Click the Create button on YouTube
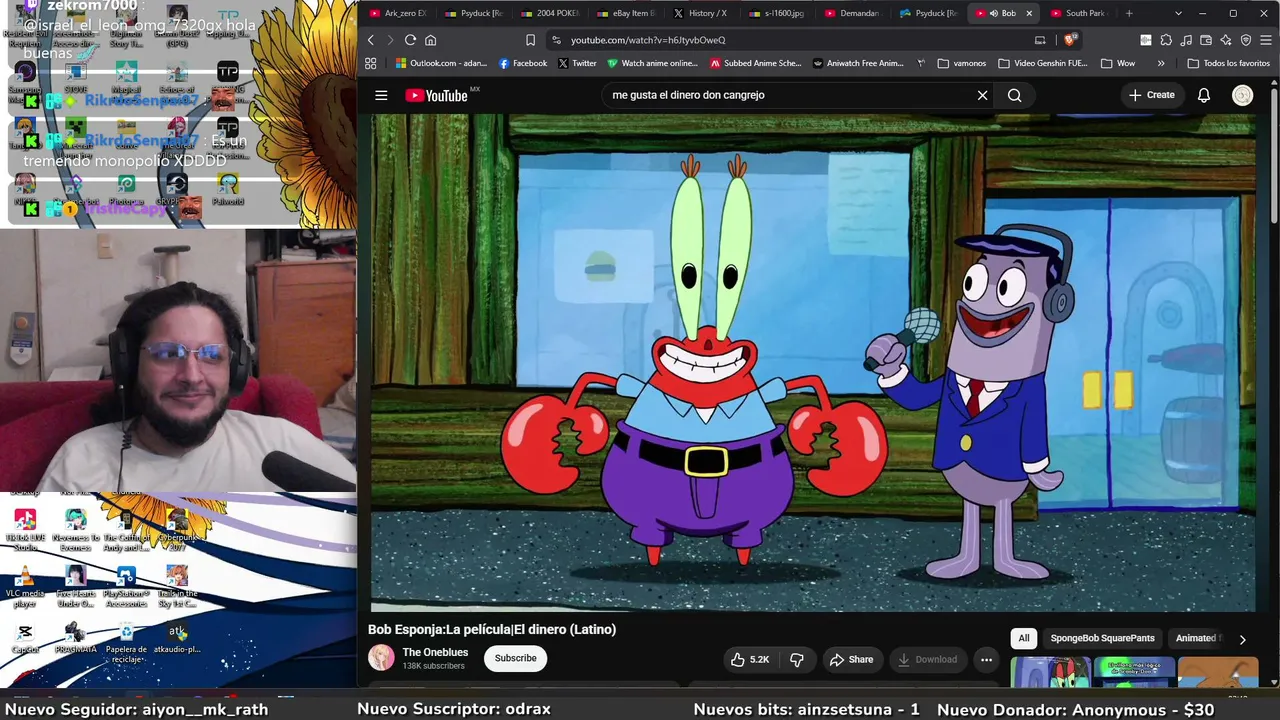Image resolution: width=1280 pixels, height=720 pixels. pyautogui.click(x=1151, y=95)
